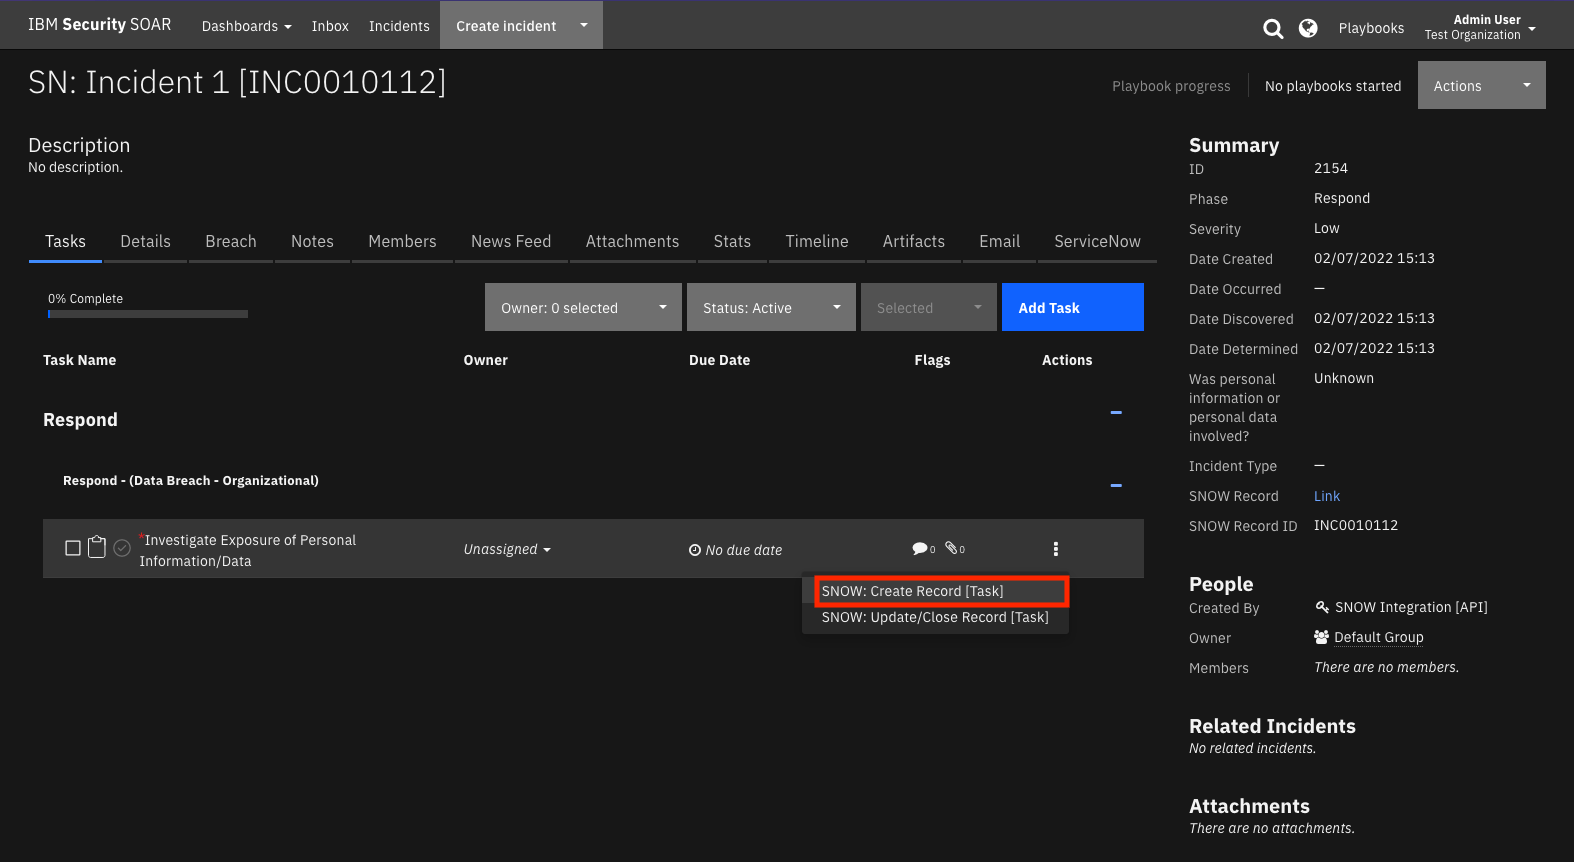The height and width of the screenshot is (862, 1574).
Task: Click the globe icon in header
Action: coord(1308,28)
